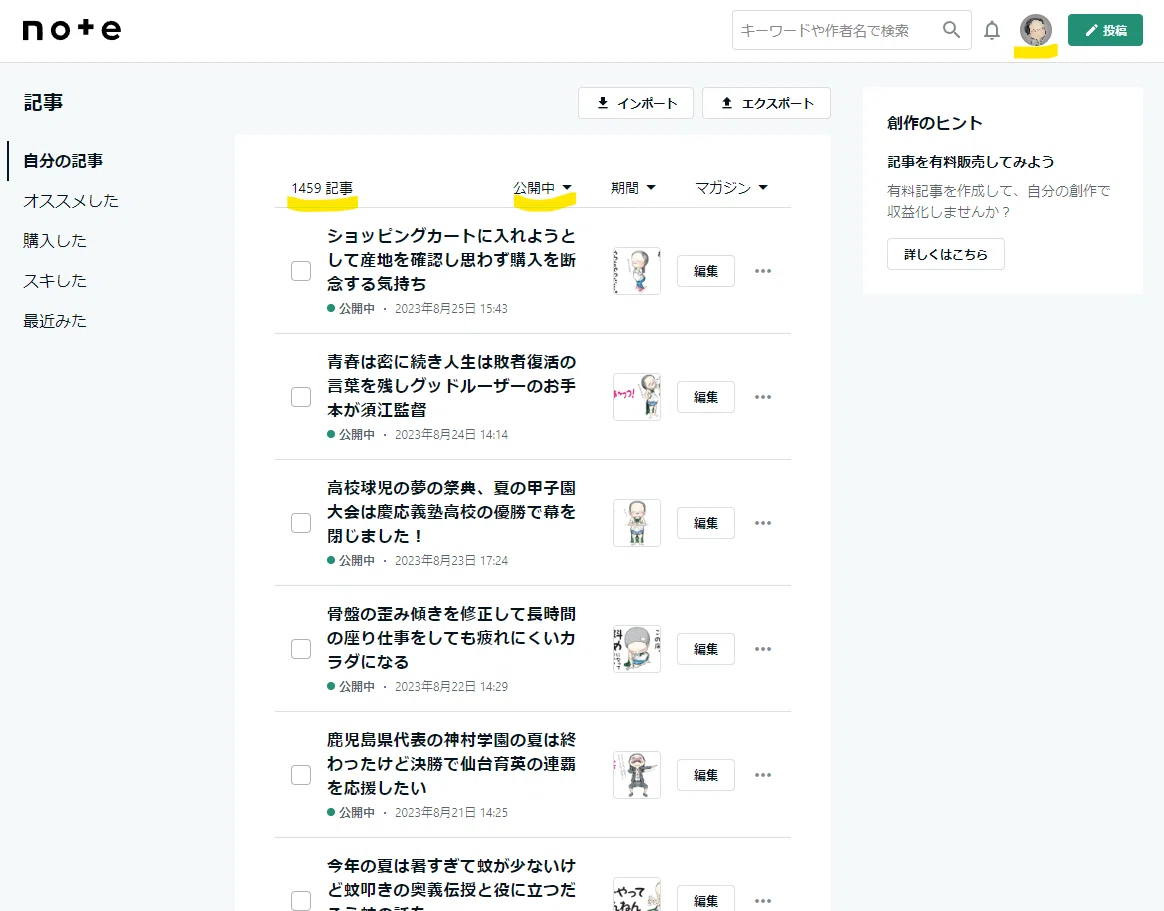Screen dimensions: 1164x911
Task: Check the ショッピングカート article checkbox
Action: [x=301, y=271]
